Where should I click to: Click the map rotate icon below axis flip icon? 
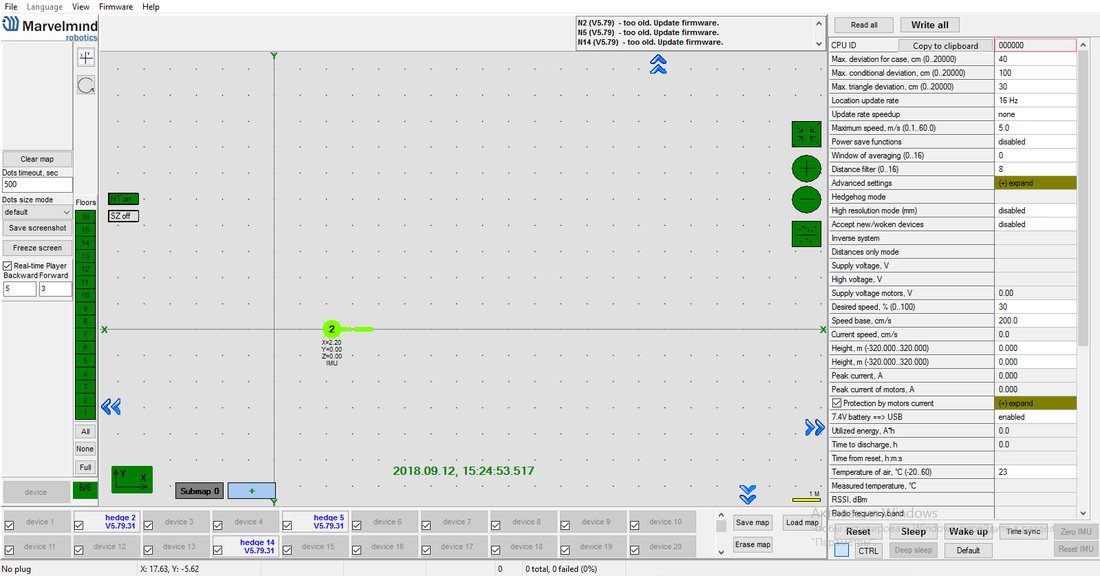[x=86, y=86]
